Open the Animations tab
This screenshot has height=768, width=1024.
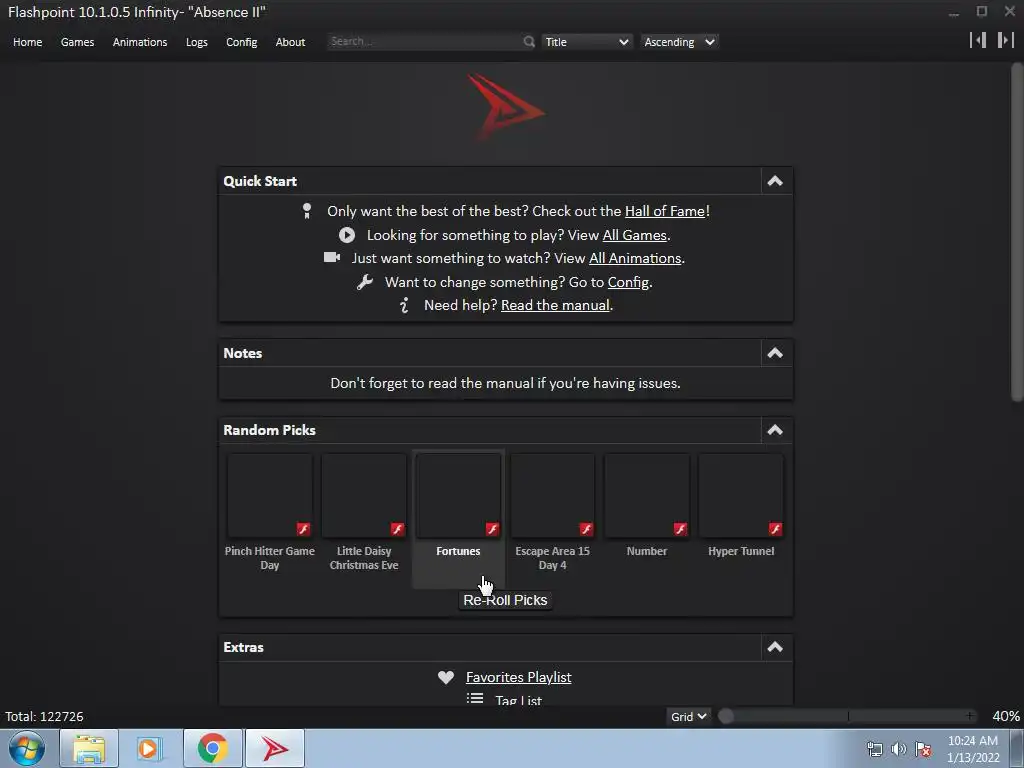coord(140,42)
